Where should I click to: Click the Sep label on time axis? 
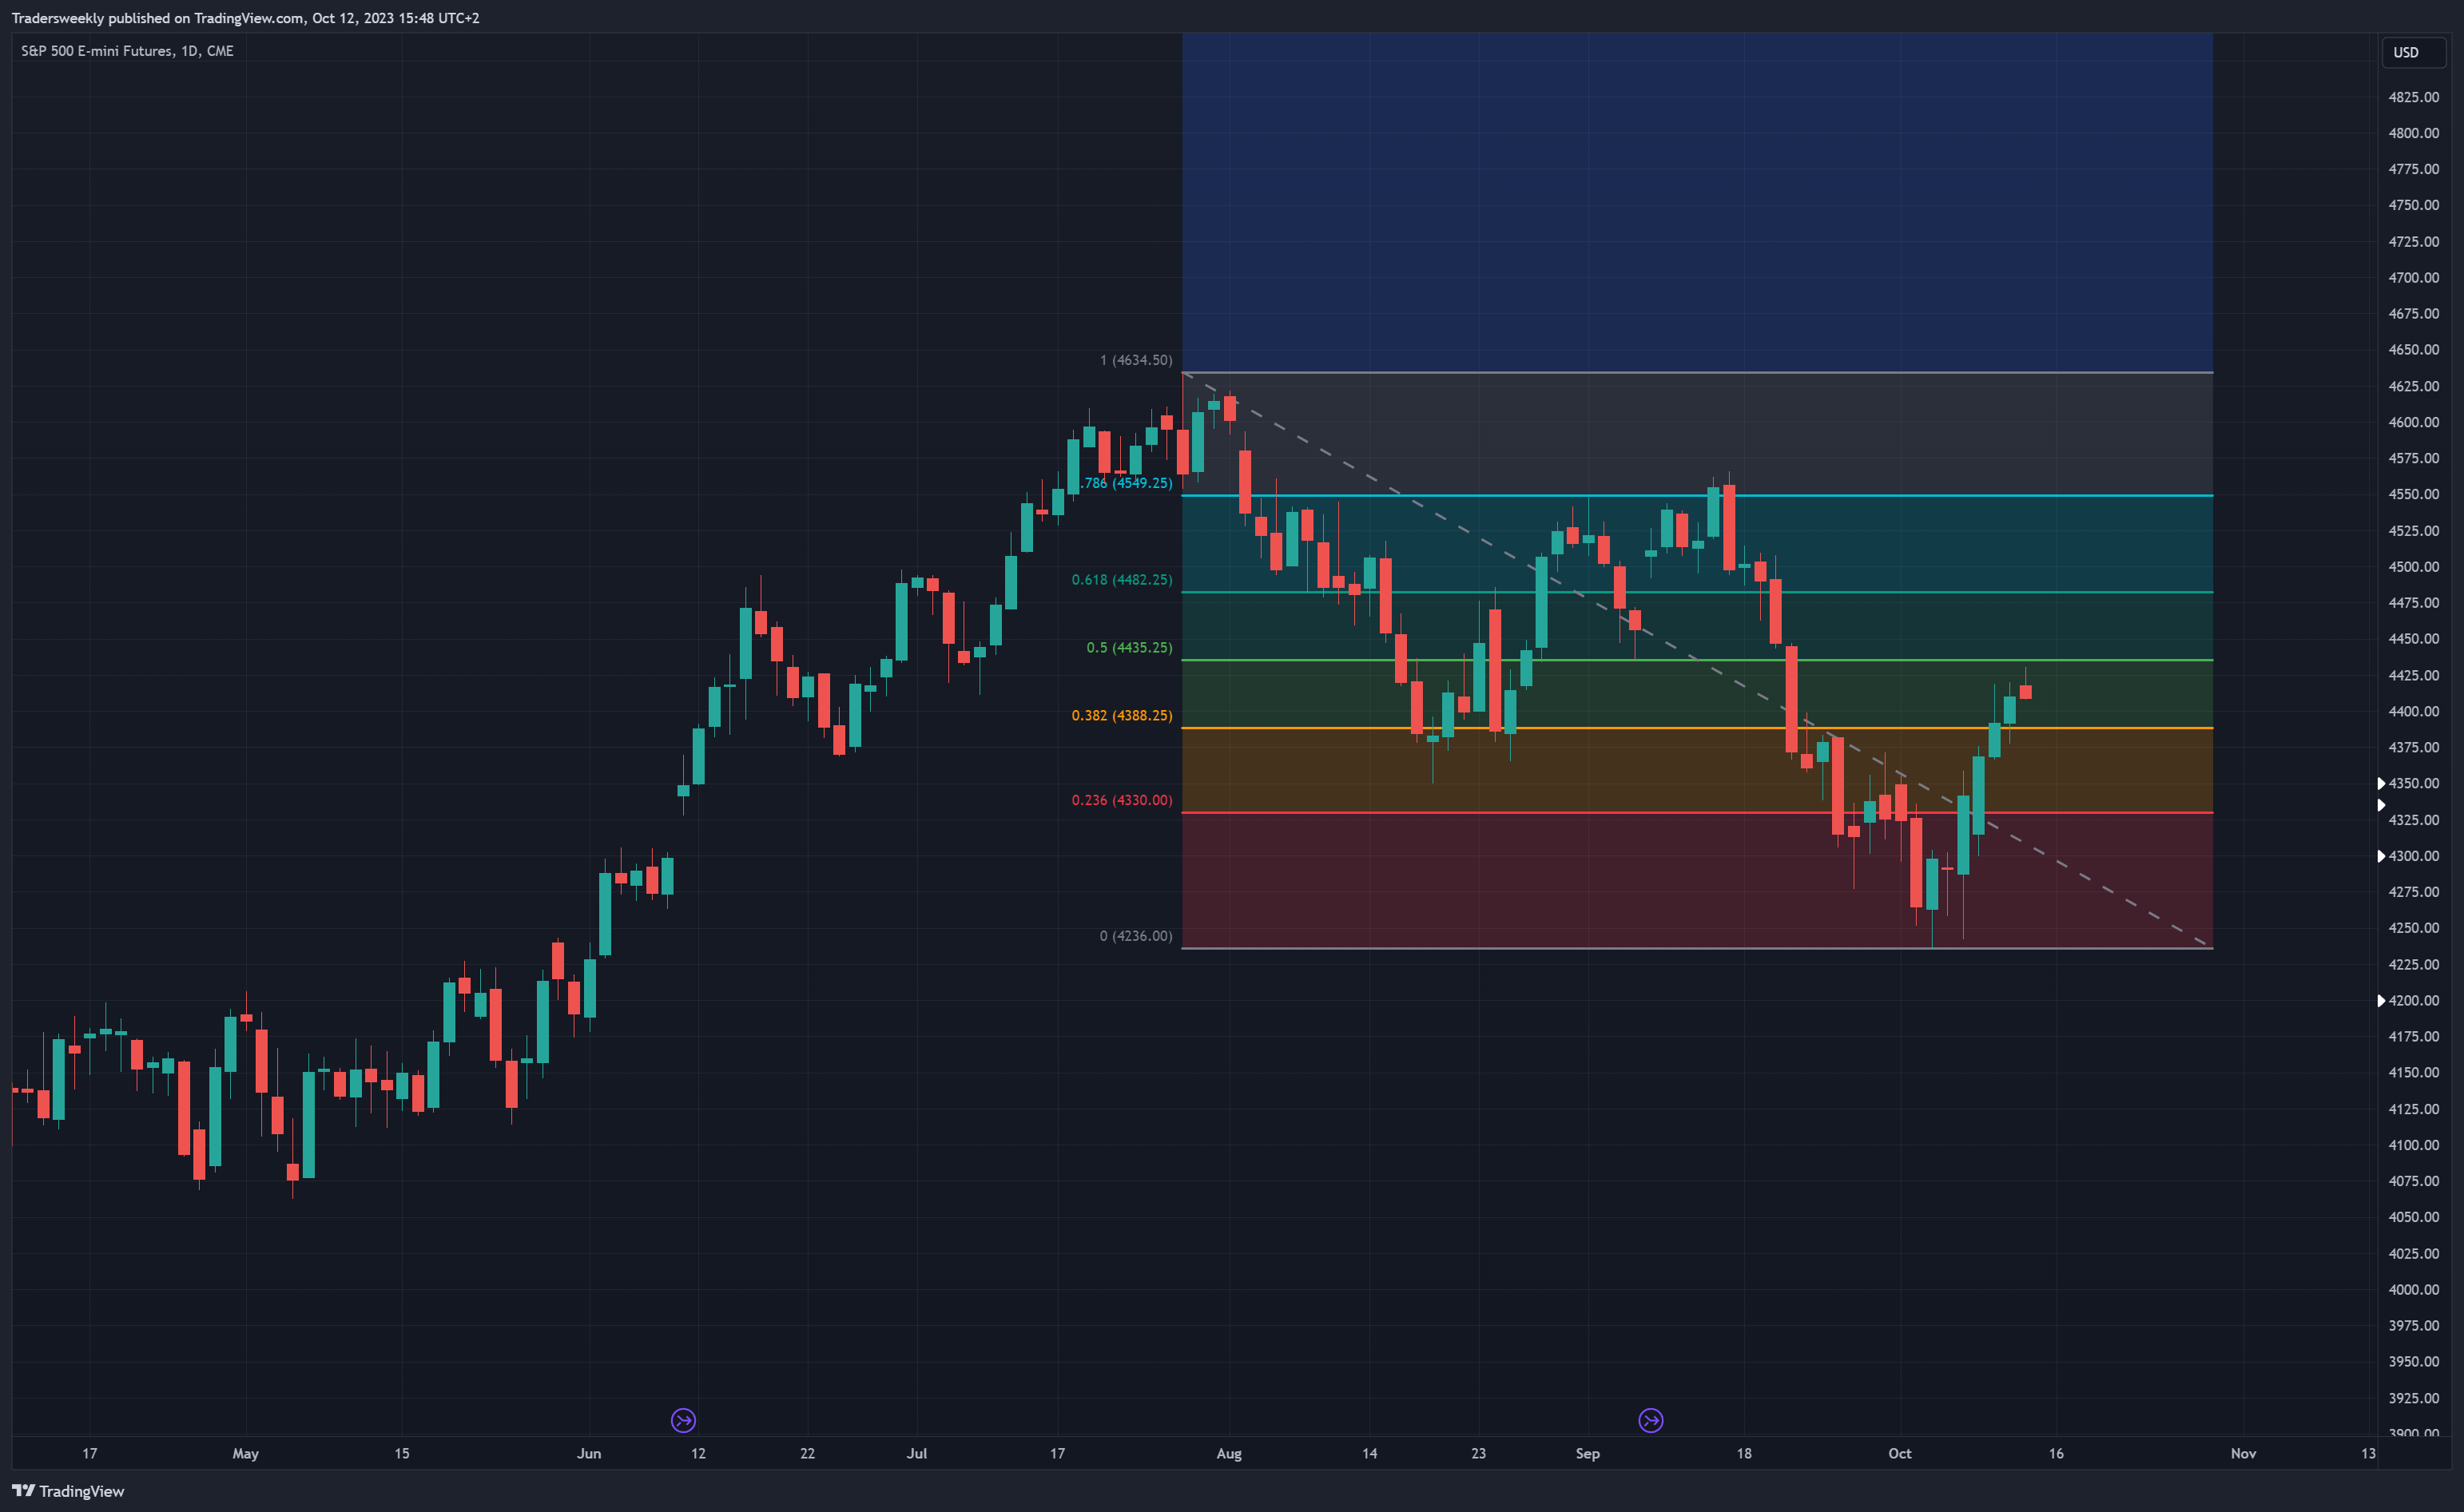click(1588, 1454)
